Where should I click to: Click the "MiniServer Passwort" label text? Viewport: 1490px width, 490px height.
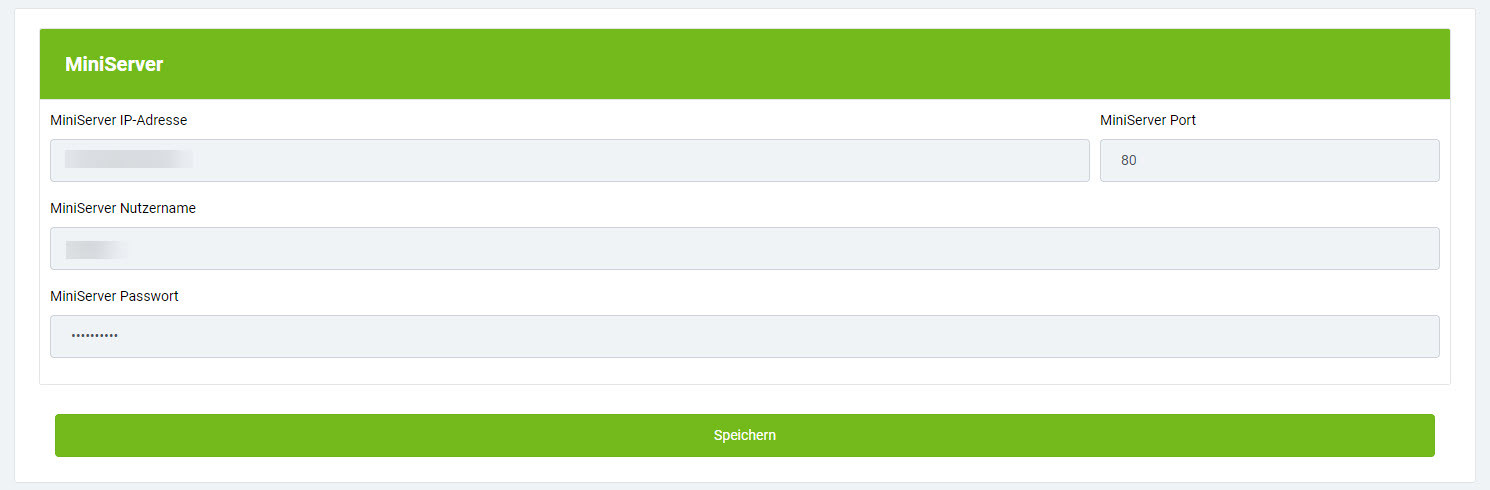pyautogui.click(x=114, y=296)
